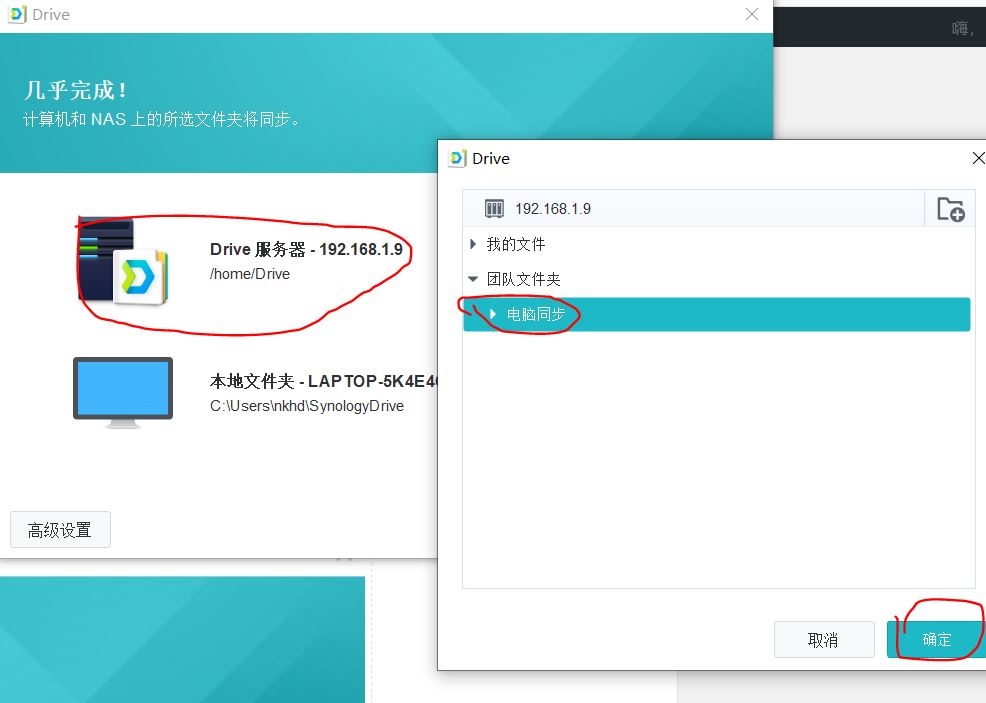Open 高级设置 advanced settings
This screenshot has height=703, width=986.
click(60, 529)
